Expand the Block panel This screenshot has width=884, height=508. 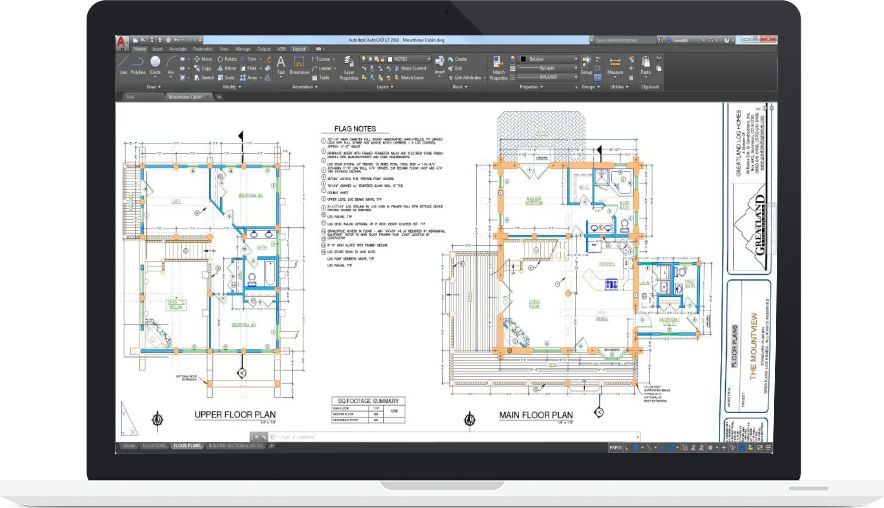coord(459,87)
